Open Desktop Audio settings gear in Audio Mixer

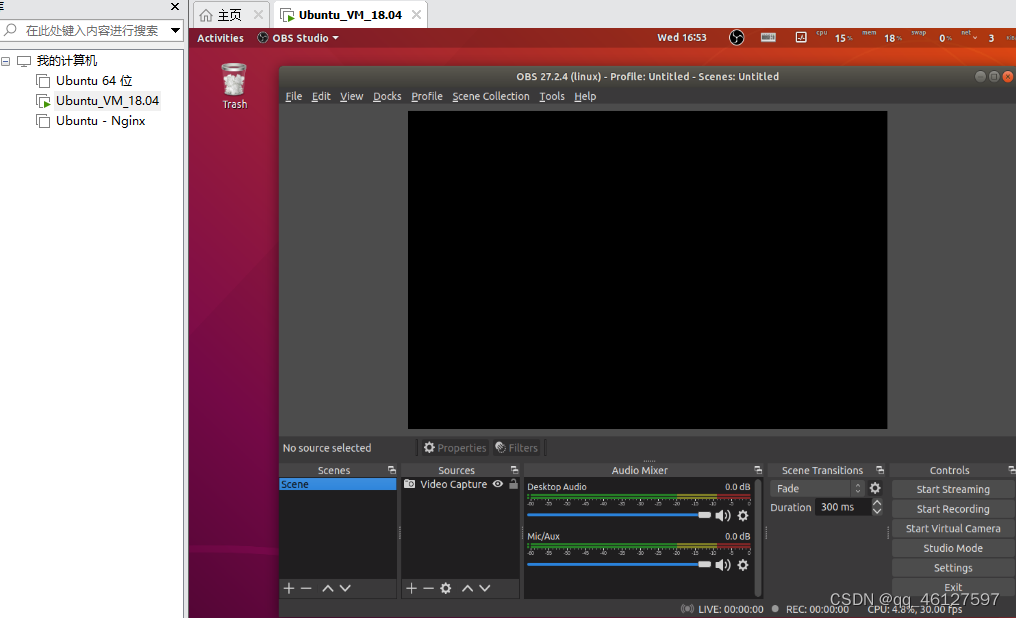(742, 515)
